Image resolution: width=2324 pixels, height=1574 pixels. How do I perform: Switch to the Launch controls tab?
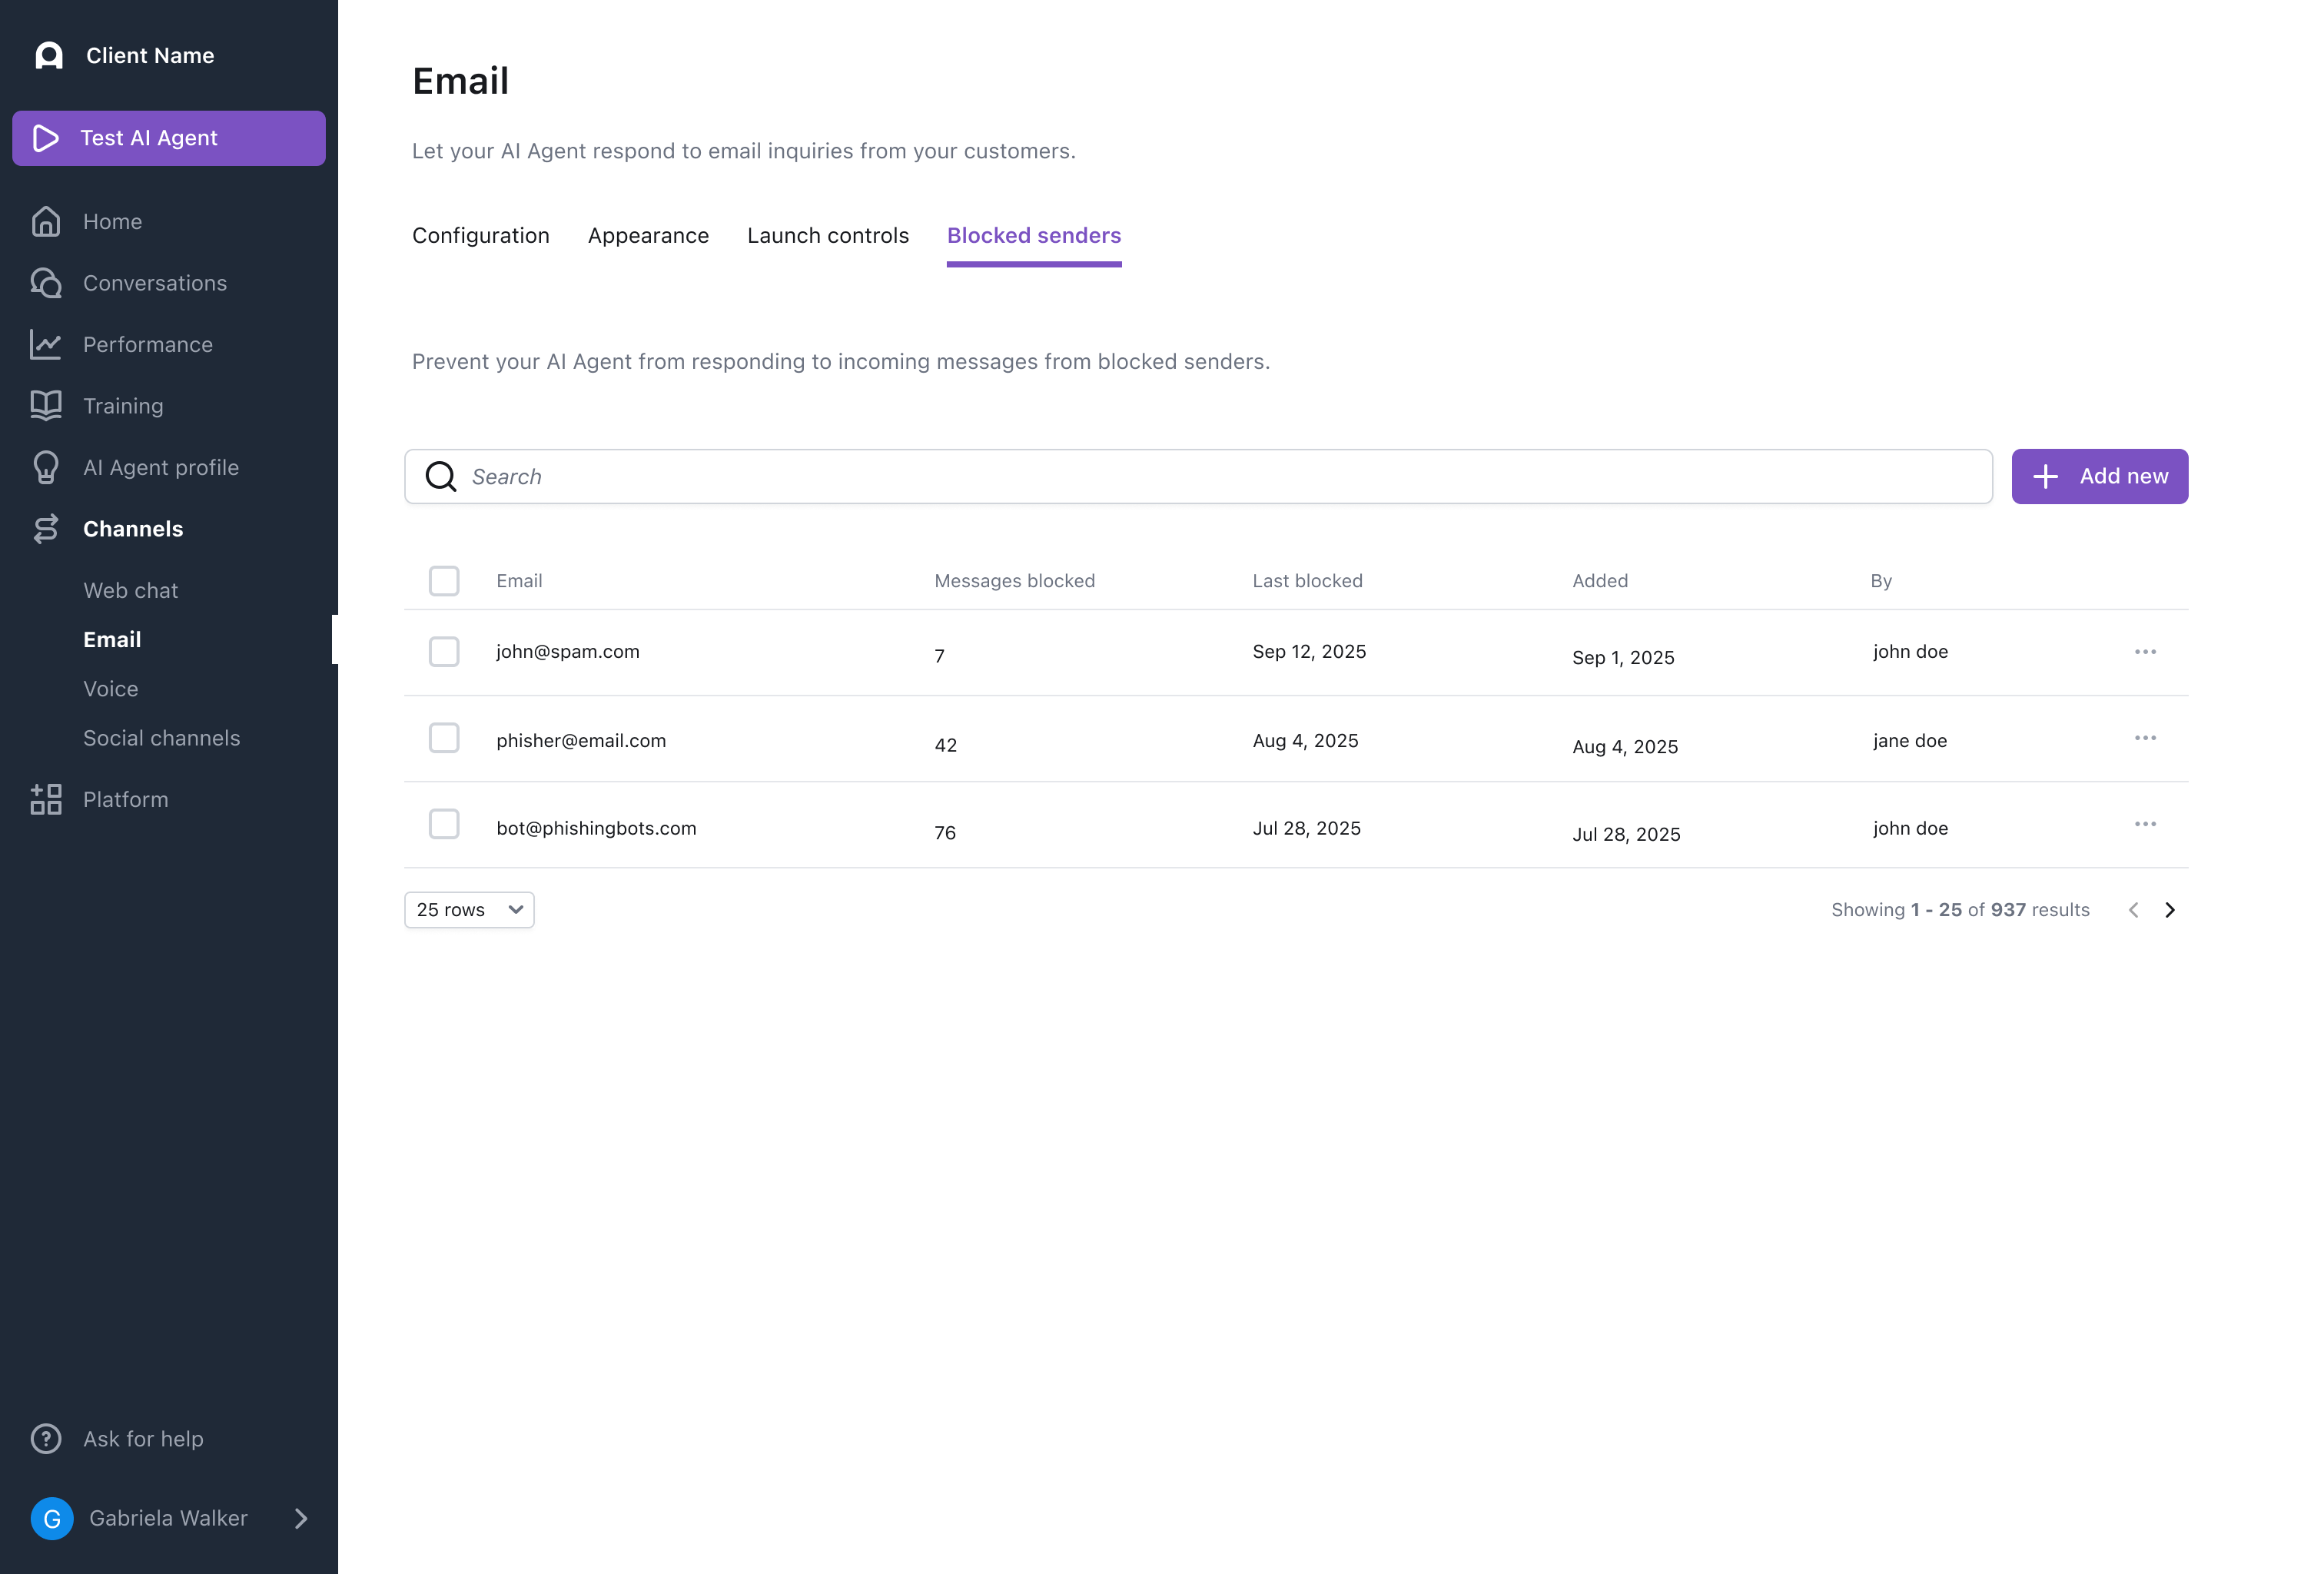click(827, 235)
